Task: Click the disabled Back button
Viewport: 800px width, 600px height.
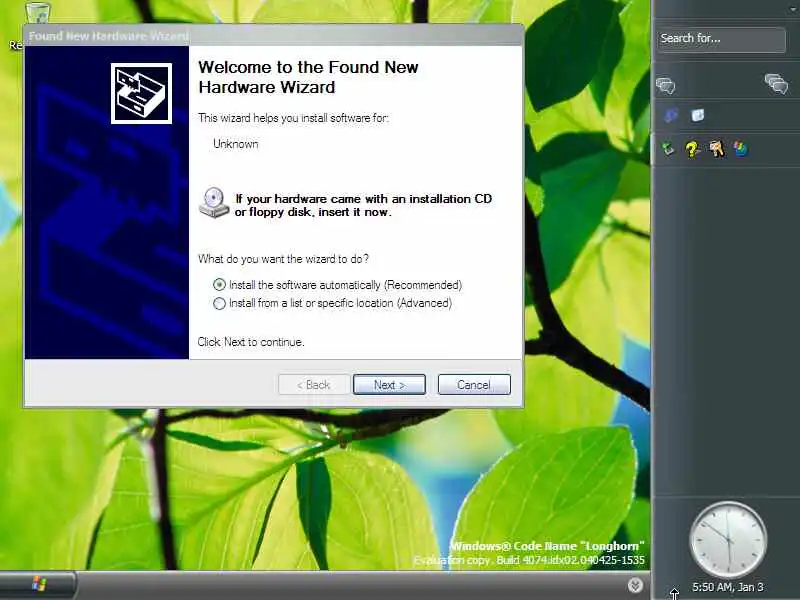Action: [x=314, y=385]
